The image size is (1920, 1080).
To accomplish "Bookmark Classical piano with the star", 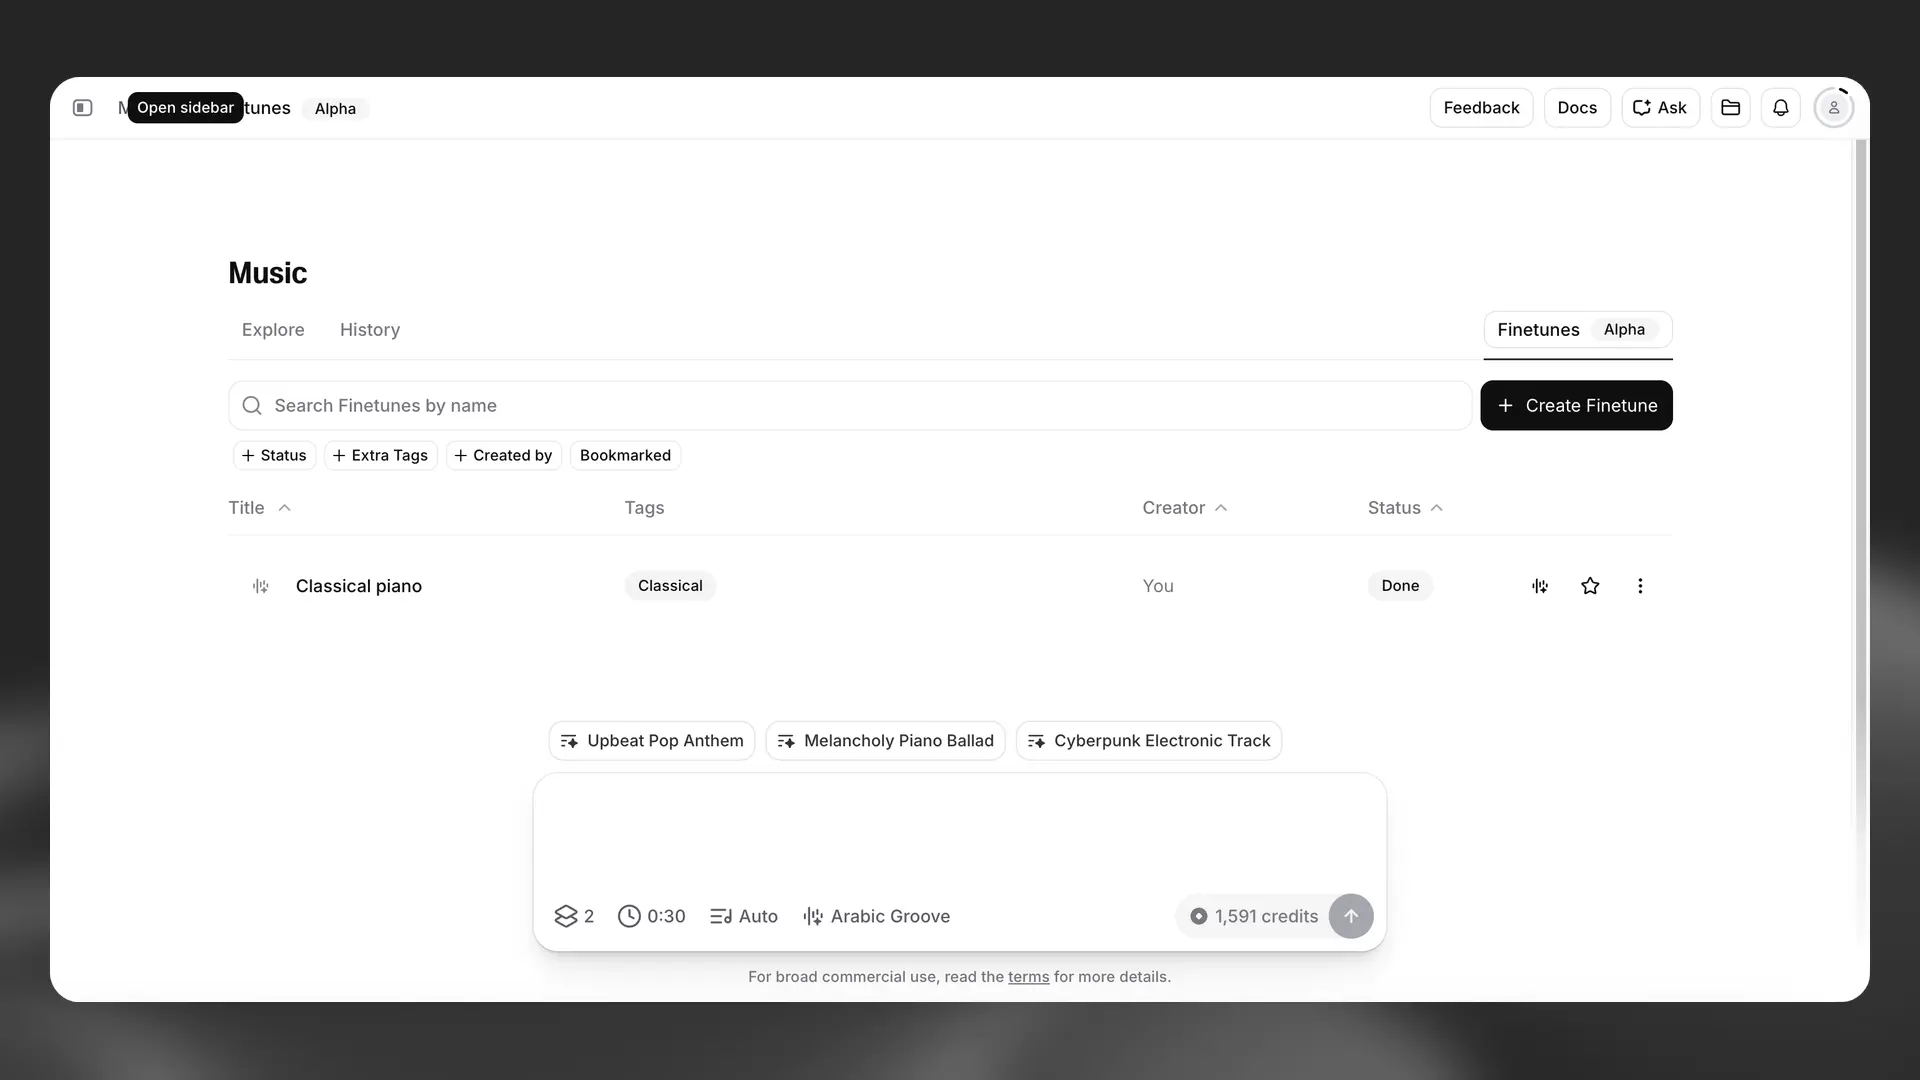I will (x=1590, y=586).
